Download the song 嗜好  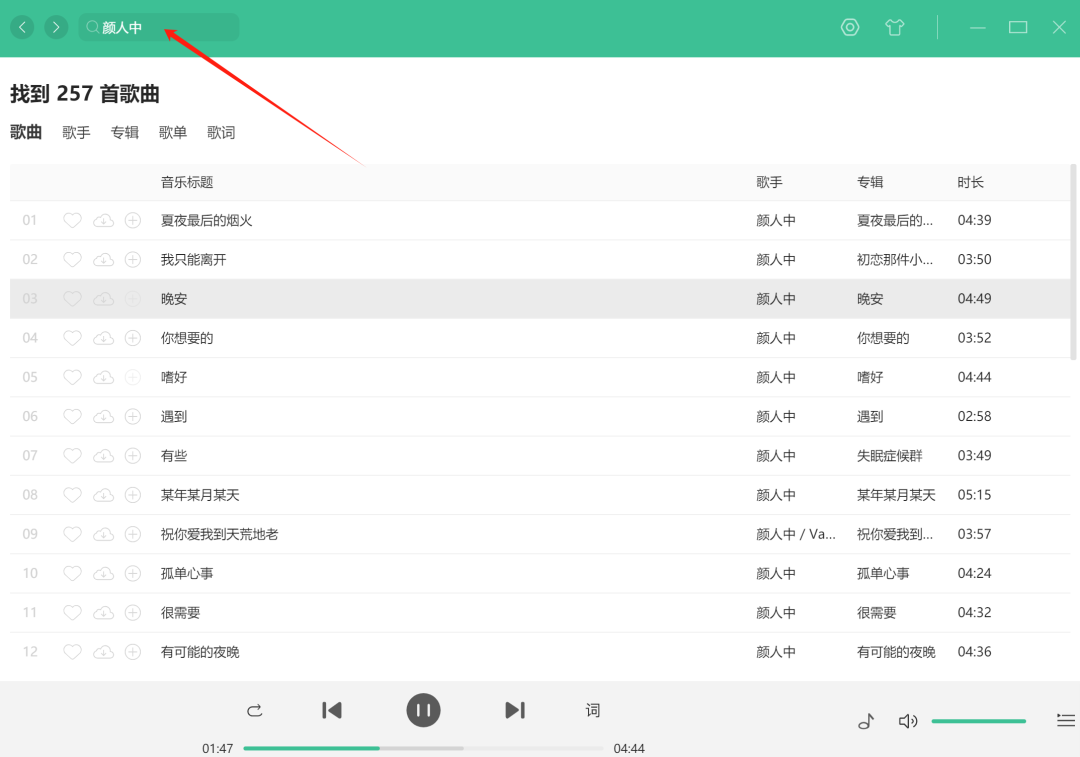tap(103, 377)
